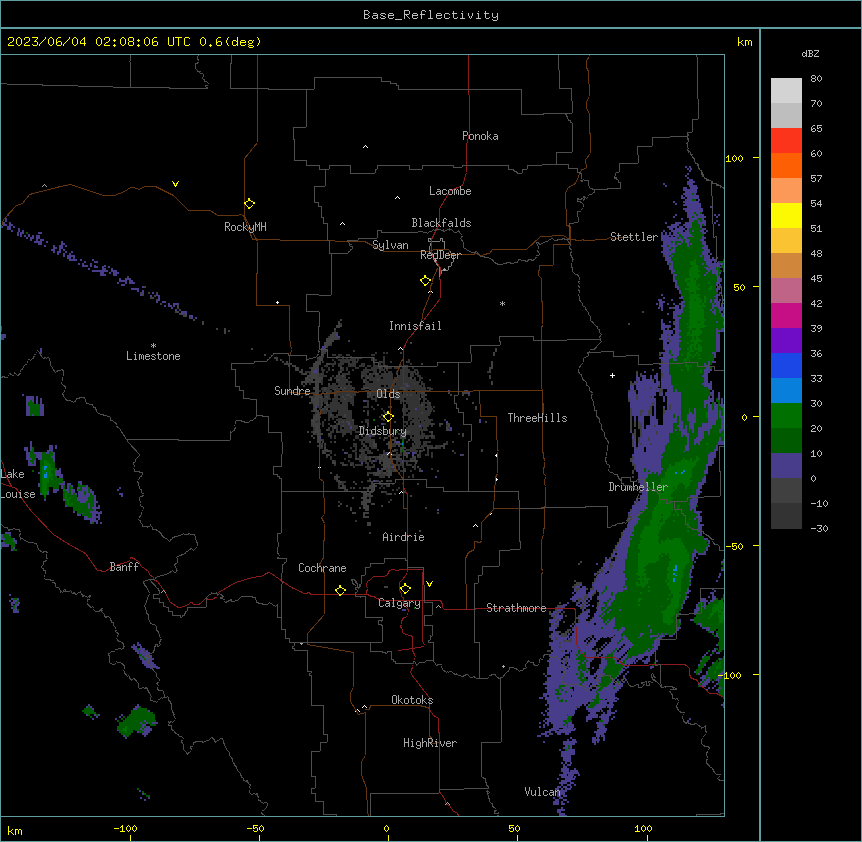Screen dimensions: 862x842
Task: Click the orange 57-60 dBZ legend swatch
Action: point(786,165)
